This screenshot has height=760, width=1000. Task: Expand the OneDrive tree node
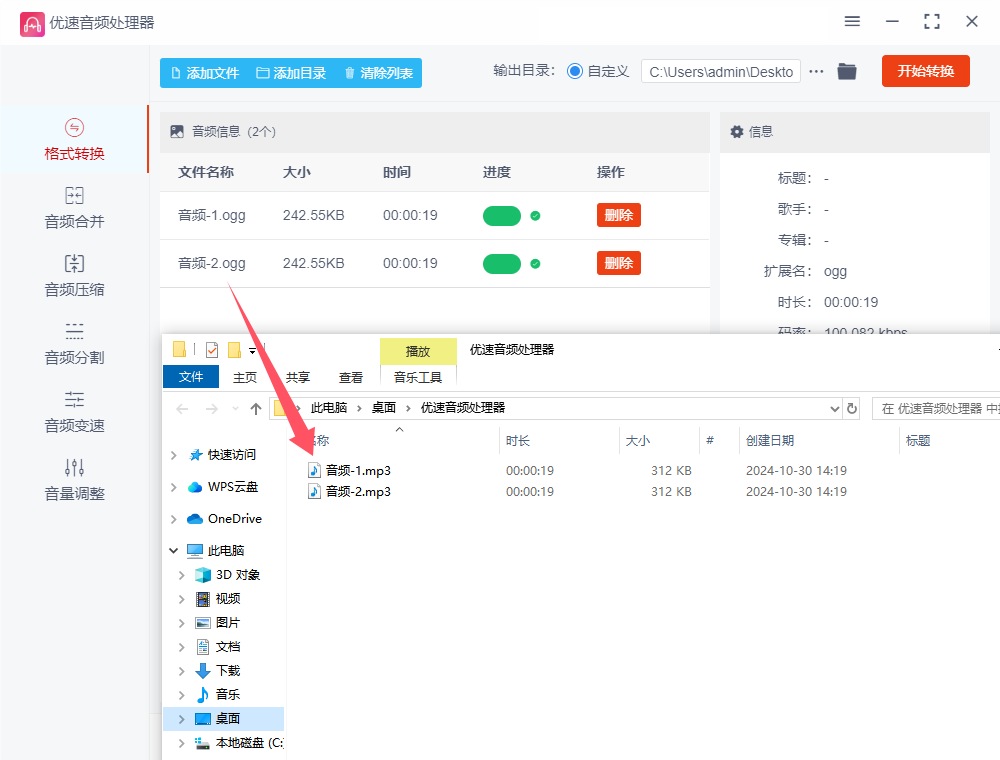(x=173, y=519)
